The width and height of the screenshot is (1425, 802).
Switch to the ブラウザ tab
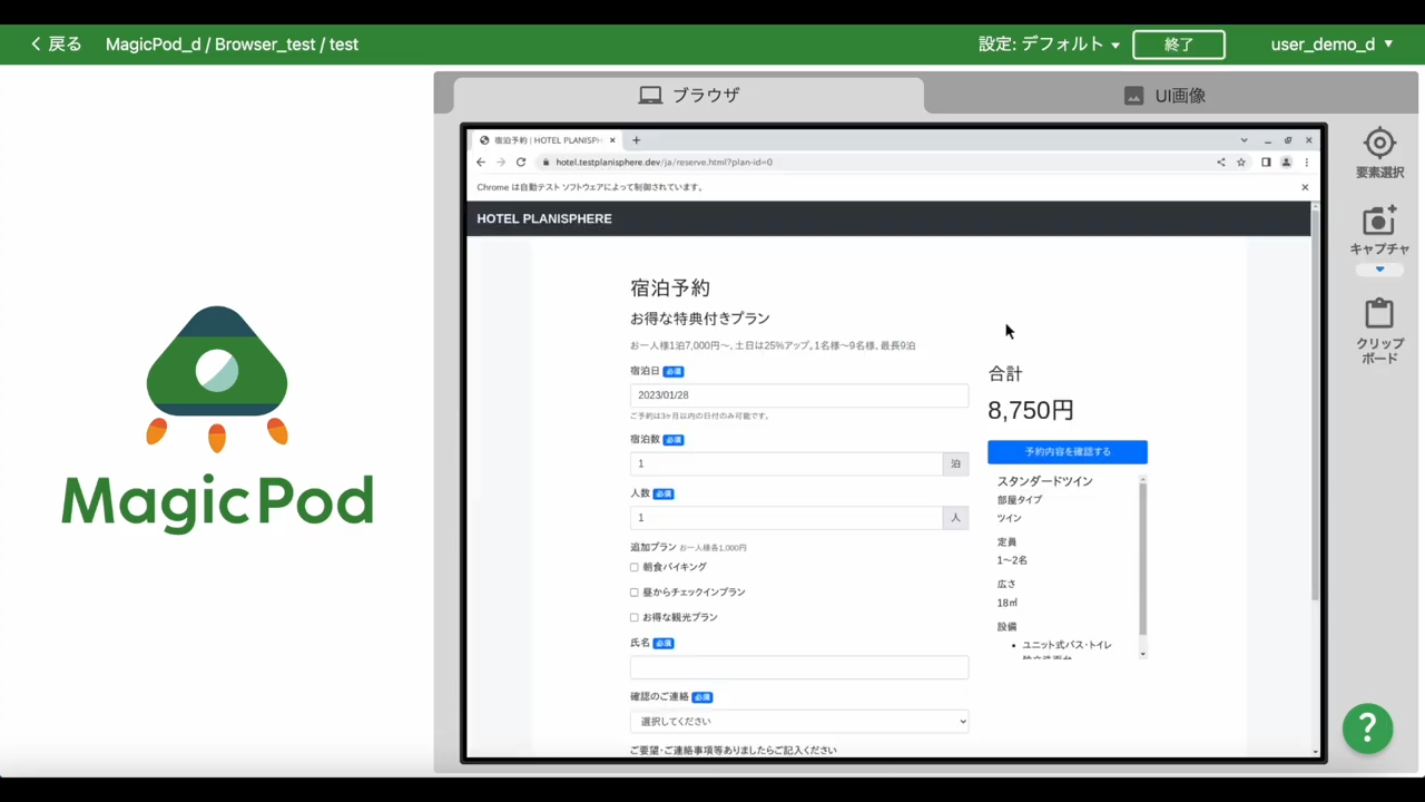tap(689, 95)
